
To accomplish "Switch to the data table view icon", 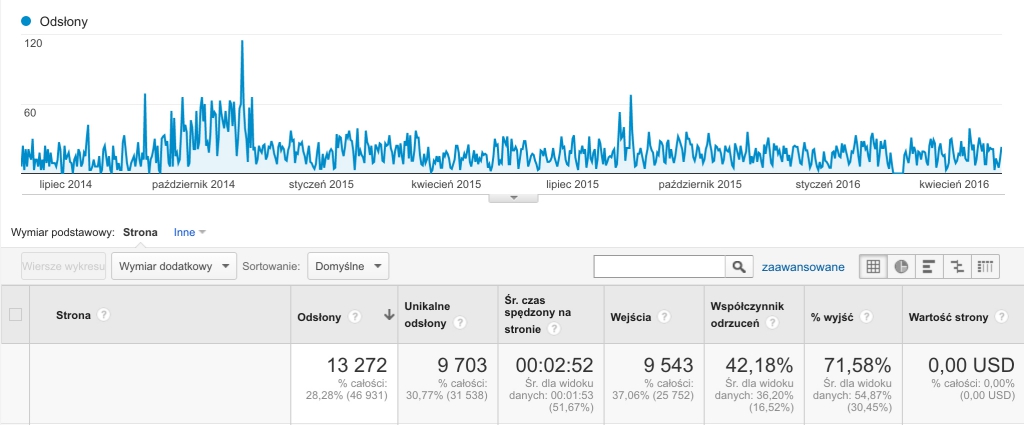I will click(873, 266).
